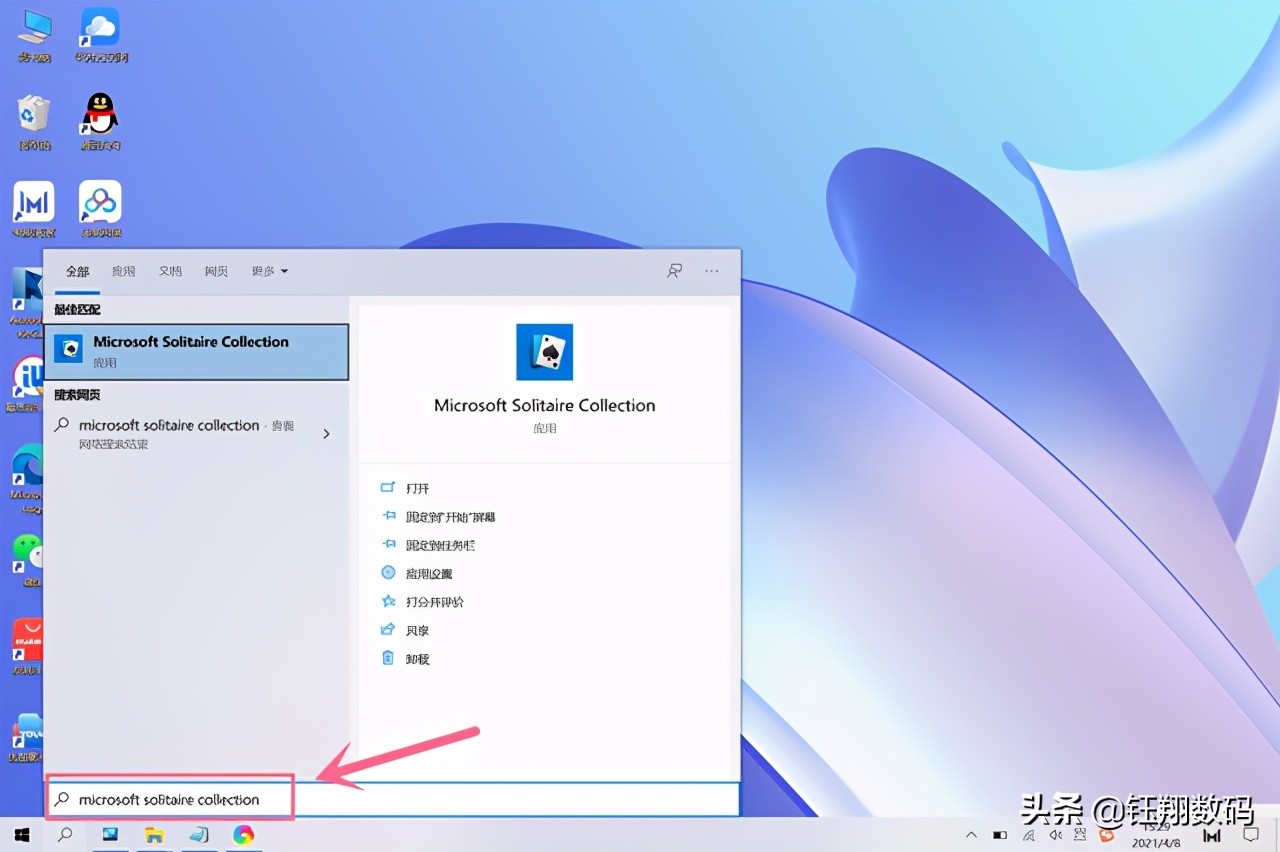Launch Microsoft Edge from the desktop

(27, 478)
